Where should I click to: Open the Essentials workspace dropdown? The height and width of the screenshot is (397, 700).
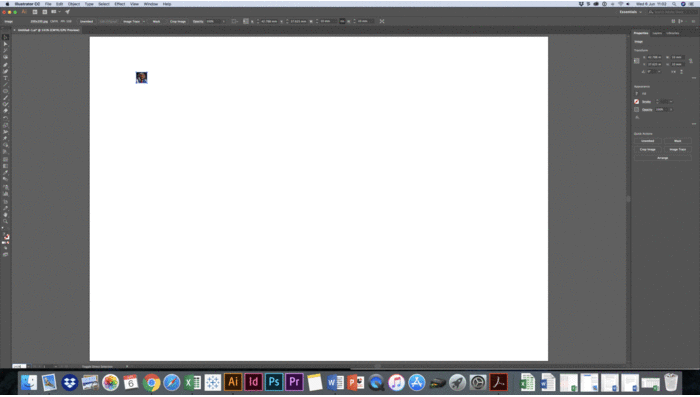pos(630,12)
